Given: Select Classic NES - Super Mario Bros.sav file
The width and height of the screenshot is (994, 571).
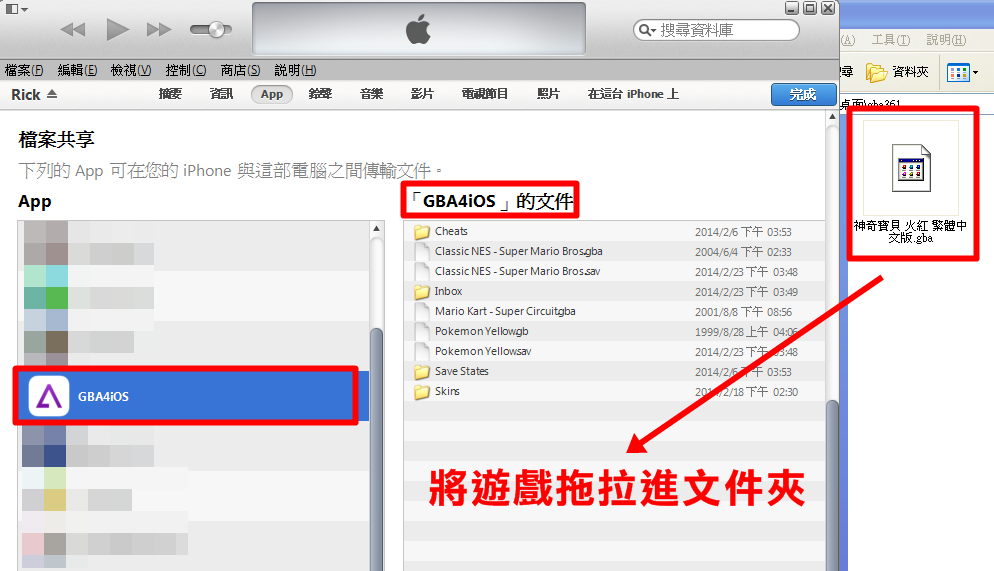Looking at the screenshot, I should pyautogui.click(x=614, y=271).
